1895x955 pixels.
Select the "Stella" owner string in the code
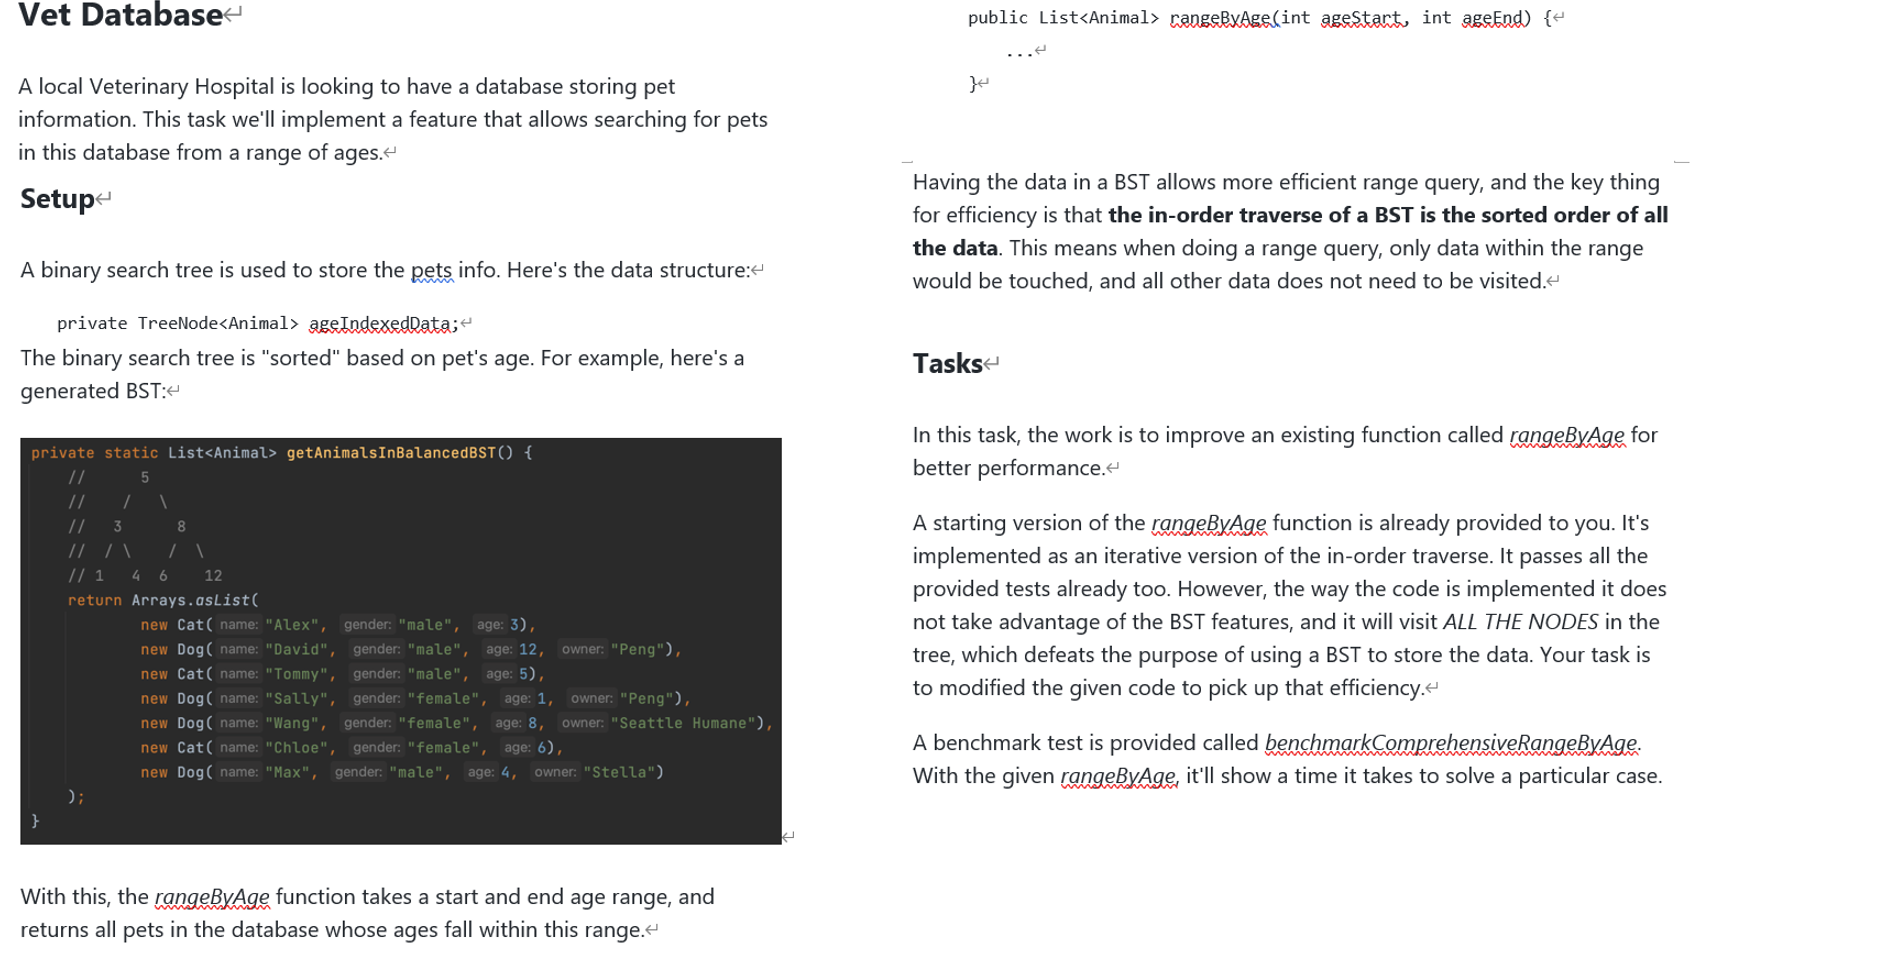click(x=618, y=771)
